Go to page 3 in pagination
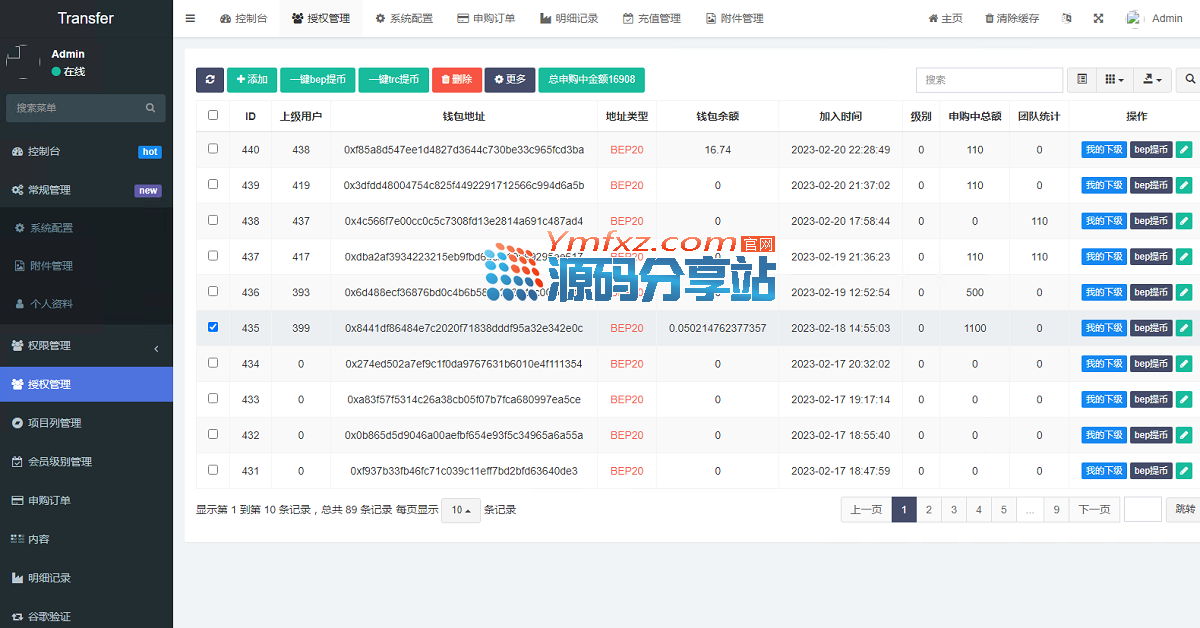This screenshot has width=1200, height=628. coord(954,510)
